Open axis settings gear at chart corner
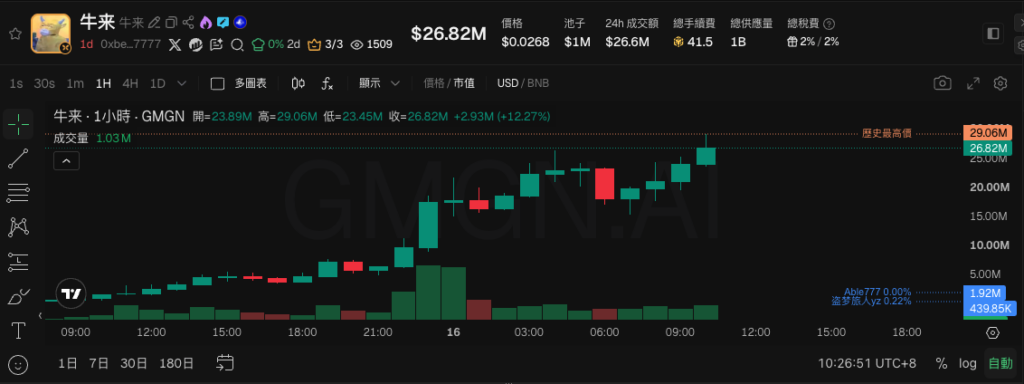This screenshot has width=1024, height=384. tap(993, 333)
